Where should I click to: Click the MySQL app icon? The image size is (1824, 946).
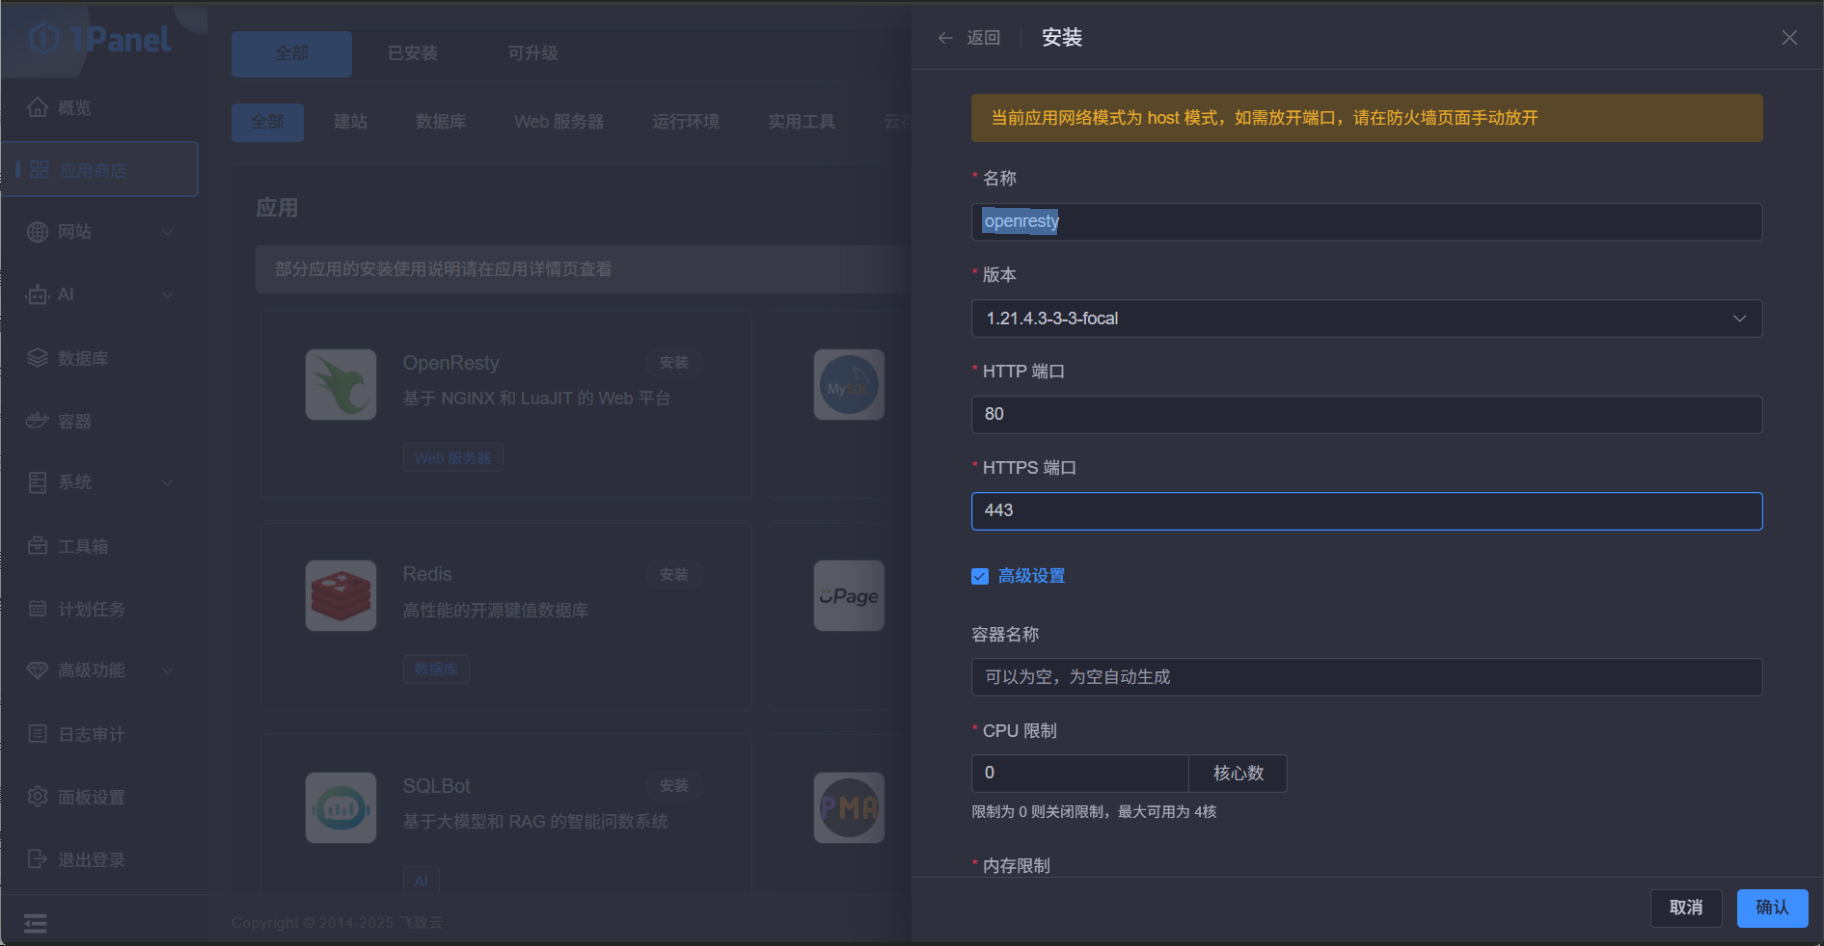click(848, 385)
